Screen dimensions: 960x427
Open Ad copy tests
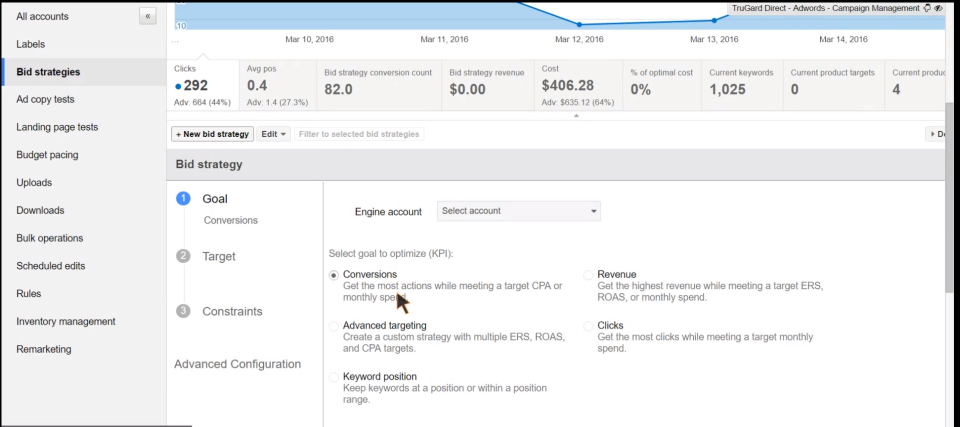[45, 99]
